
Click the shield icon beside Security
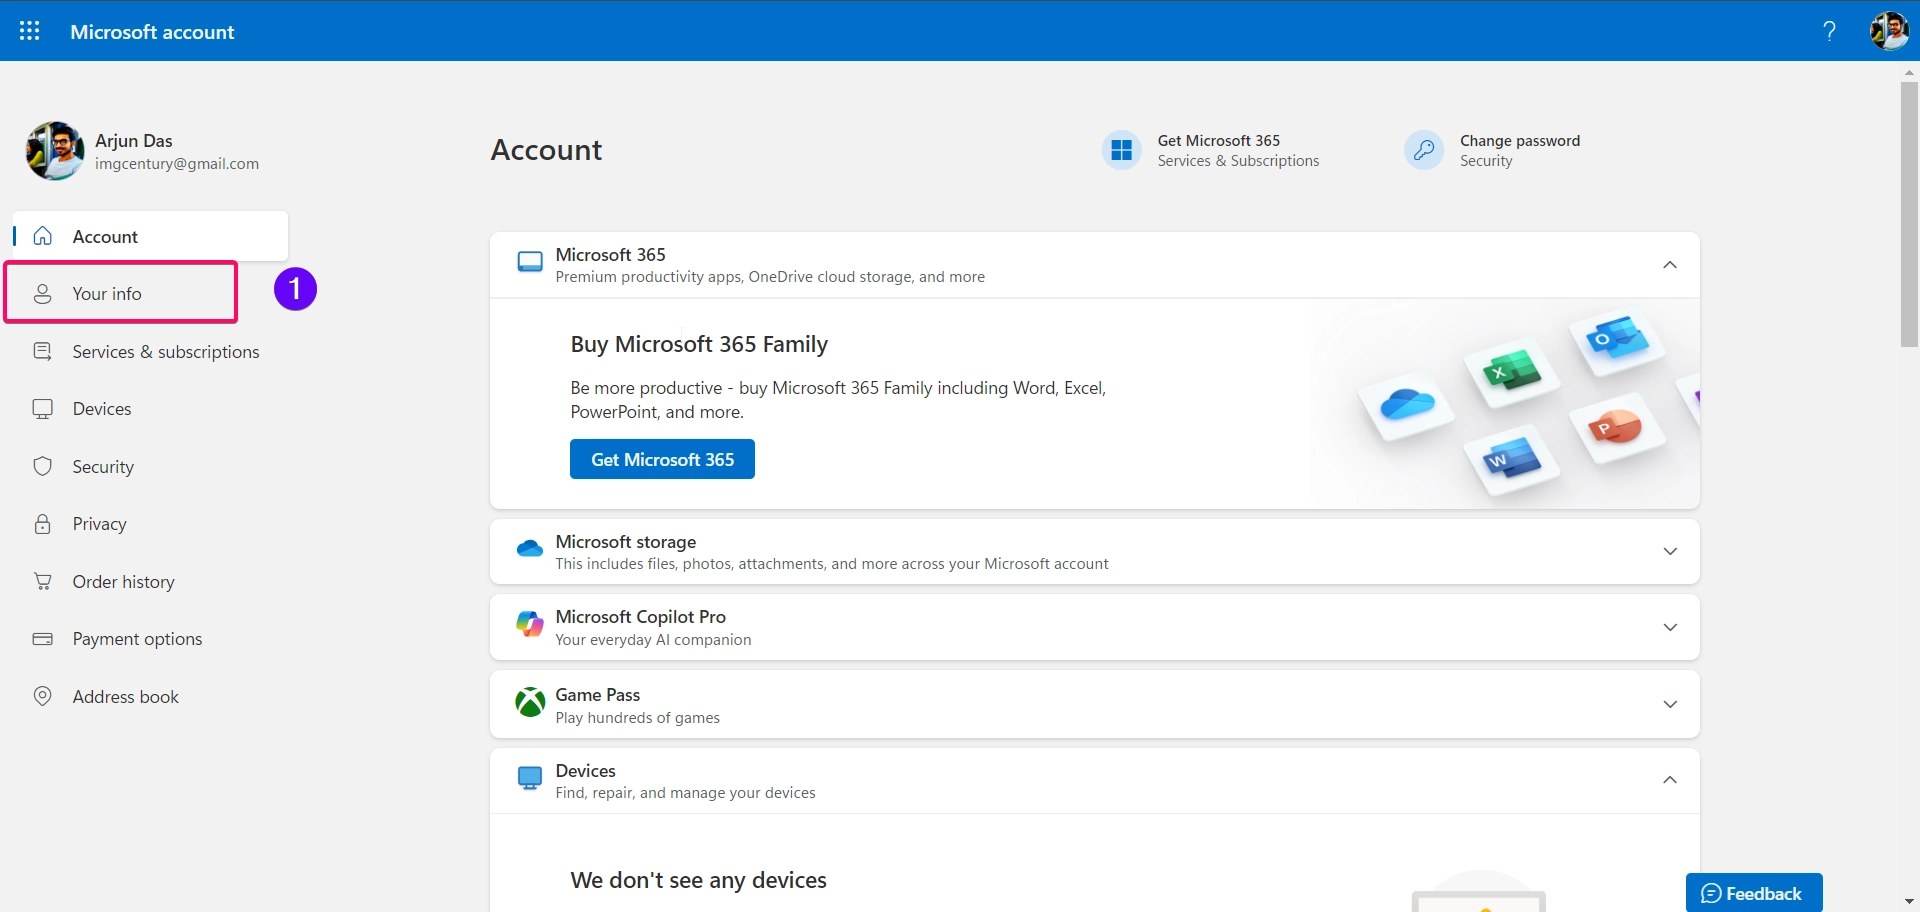43,466
